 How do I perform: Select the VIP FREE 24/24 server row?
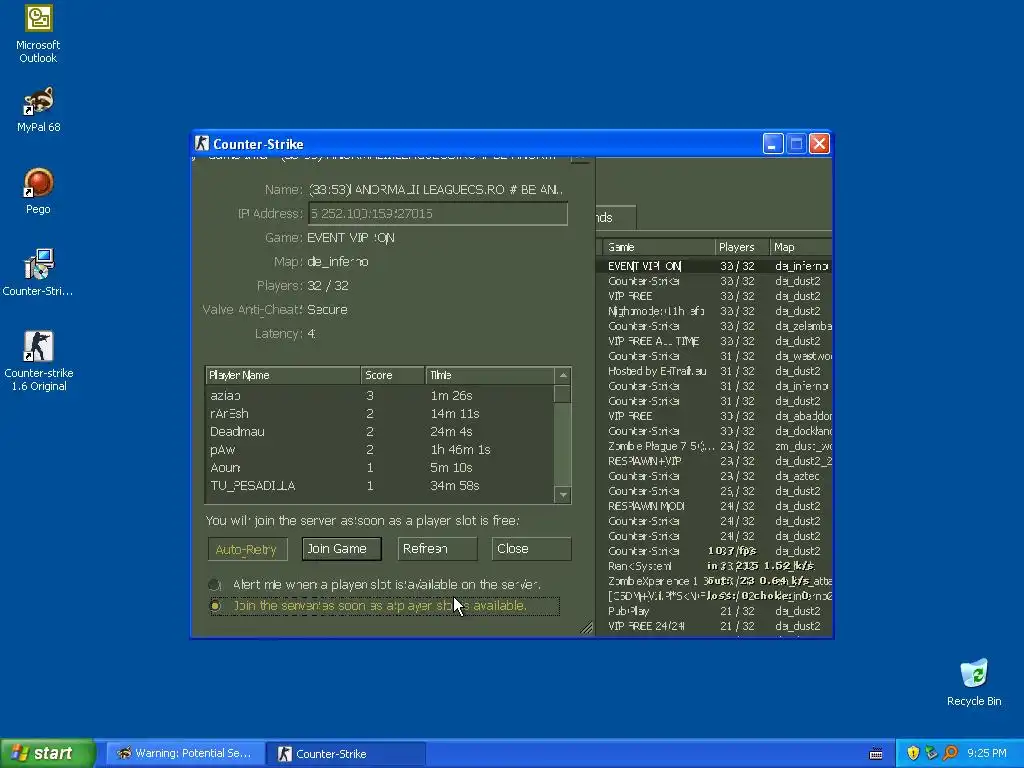coord(714,626)
